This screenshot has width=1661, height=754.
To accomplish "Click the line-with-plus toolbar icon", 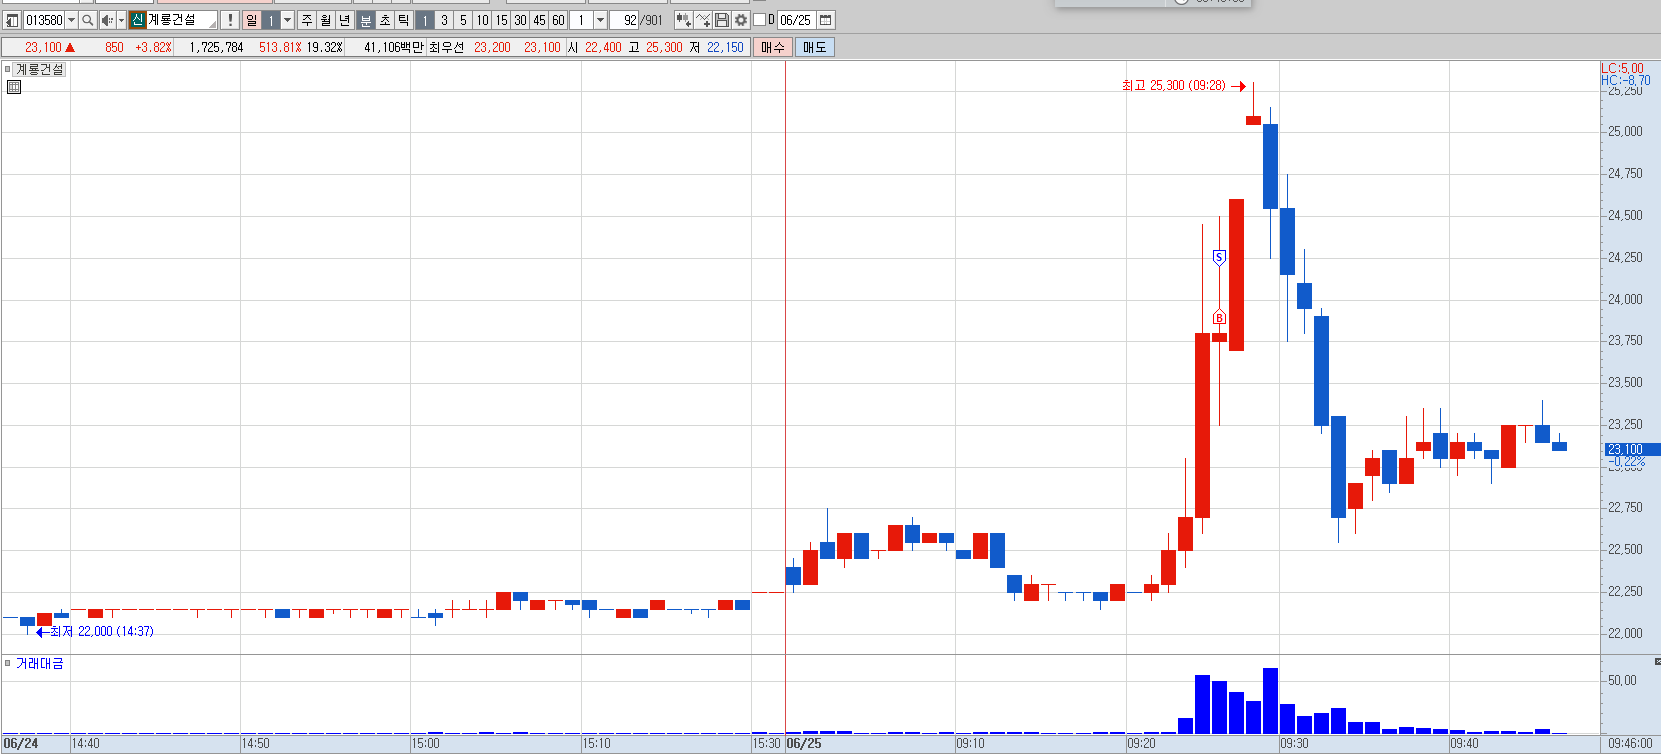I will click(703, 20).
